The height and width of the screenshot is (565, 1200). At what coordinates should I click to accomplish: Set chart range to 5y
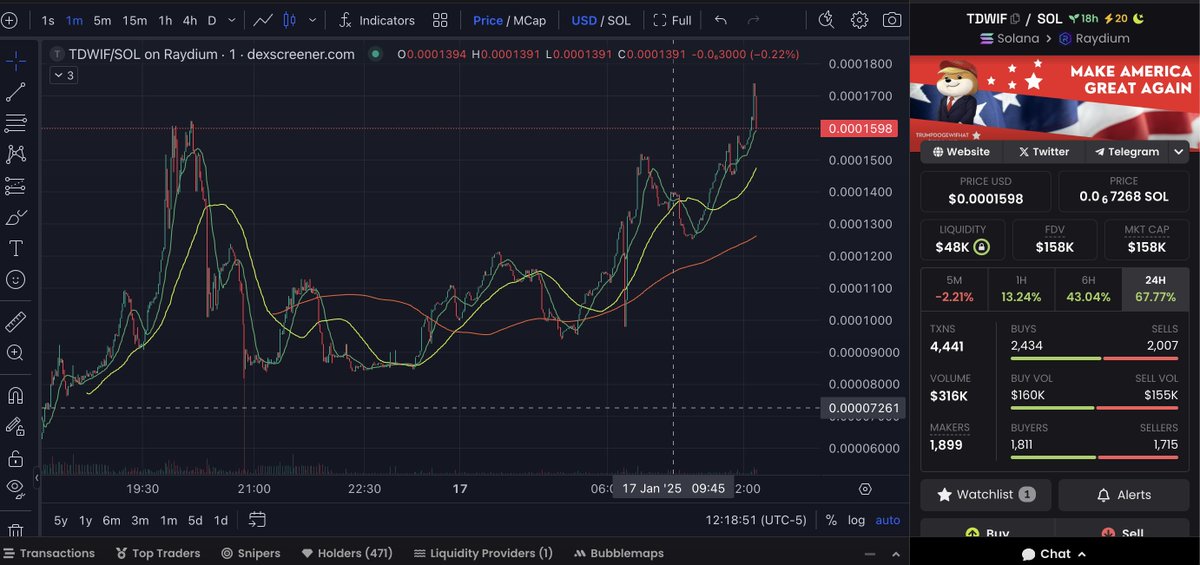[61, 520]
